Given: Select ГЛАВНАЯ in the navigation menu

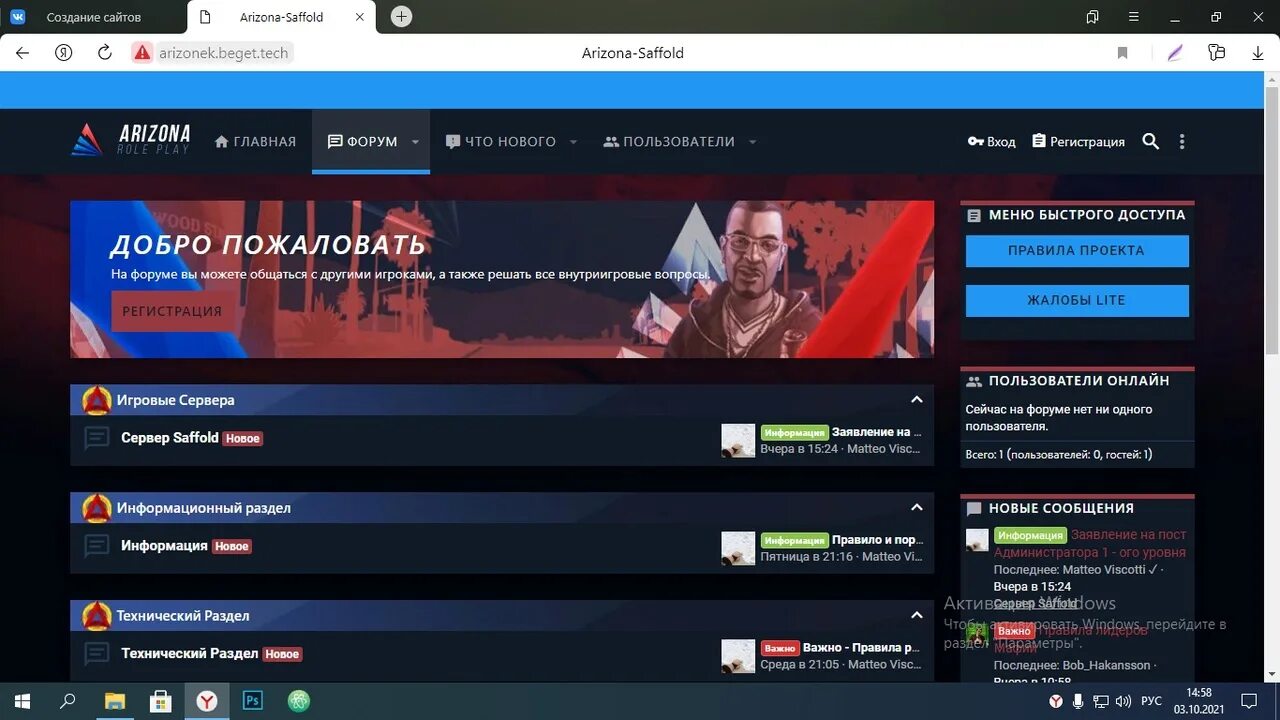Looking at the screenshot, I should (255, 141).
